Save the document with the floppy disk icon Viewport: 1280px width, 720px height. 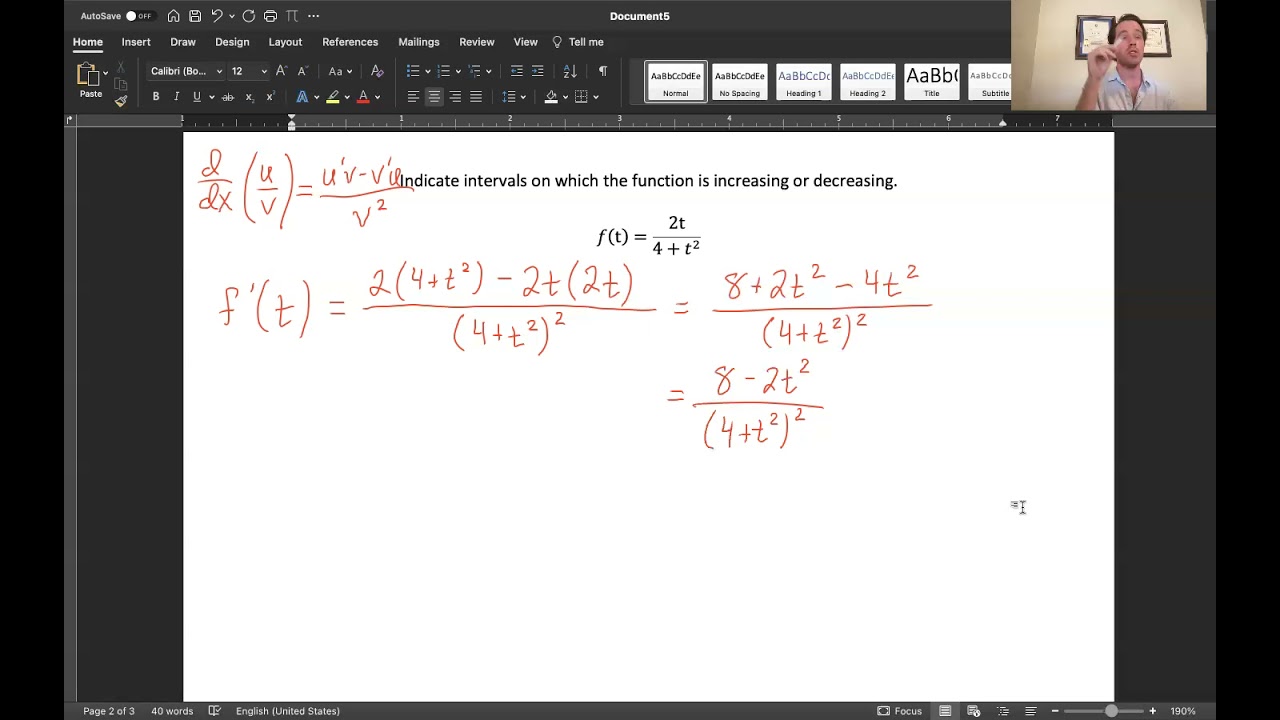[x=195, y=16]
